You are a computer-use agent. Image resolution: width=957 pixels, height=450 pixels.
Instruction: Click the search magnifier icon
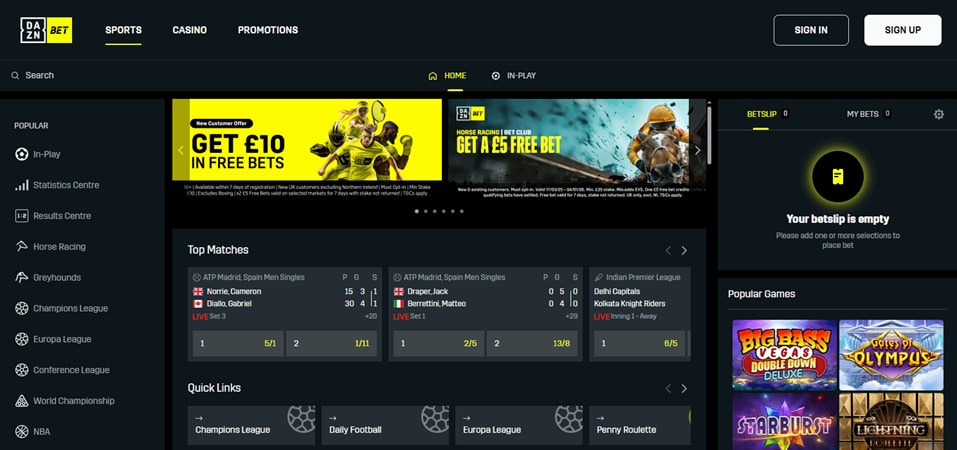tap(15, 76)
